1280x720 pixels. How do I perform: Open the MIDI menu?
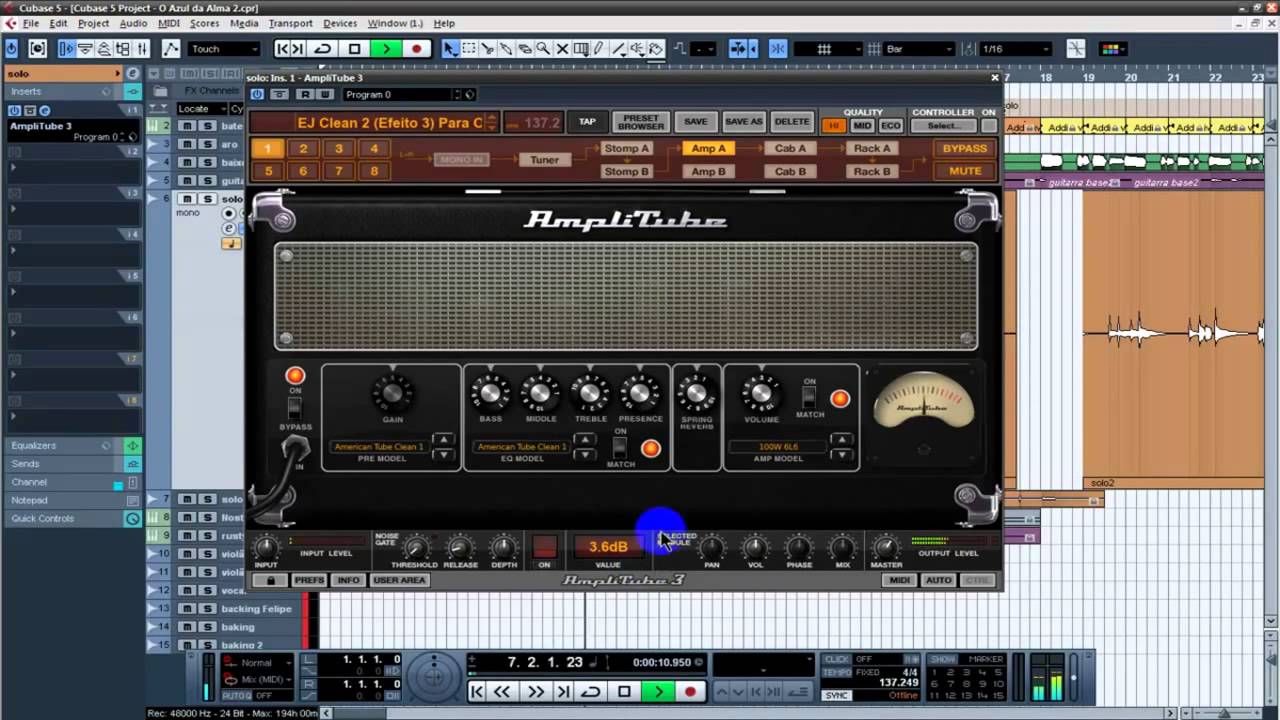tap(169, 23)
